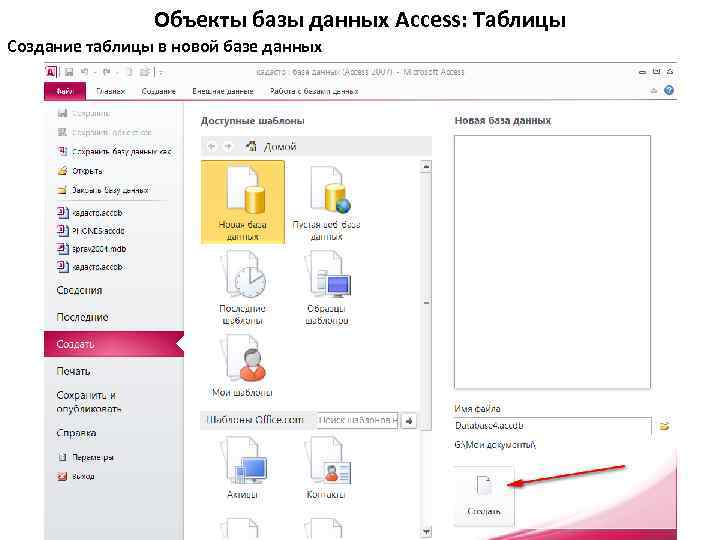Image resolution: width=720 pixels, height=540 pixels.
Task: Click the back arrow in templates navigation
Action: pos(211,146)
